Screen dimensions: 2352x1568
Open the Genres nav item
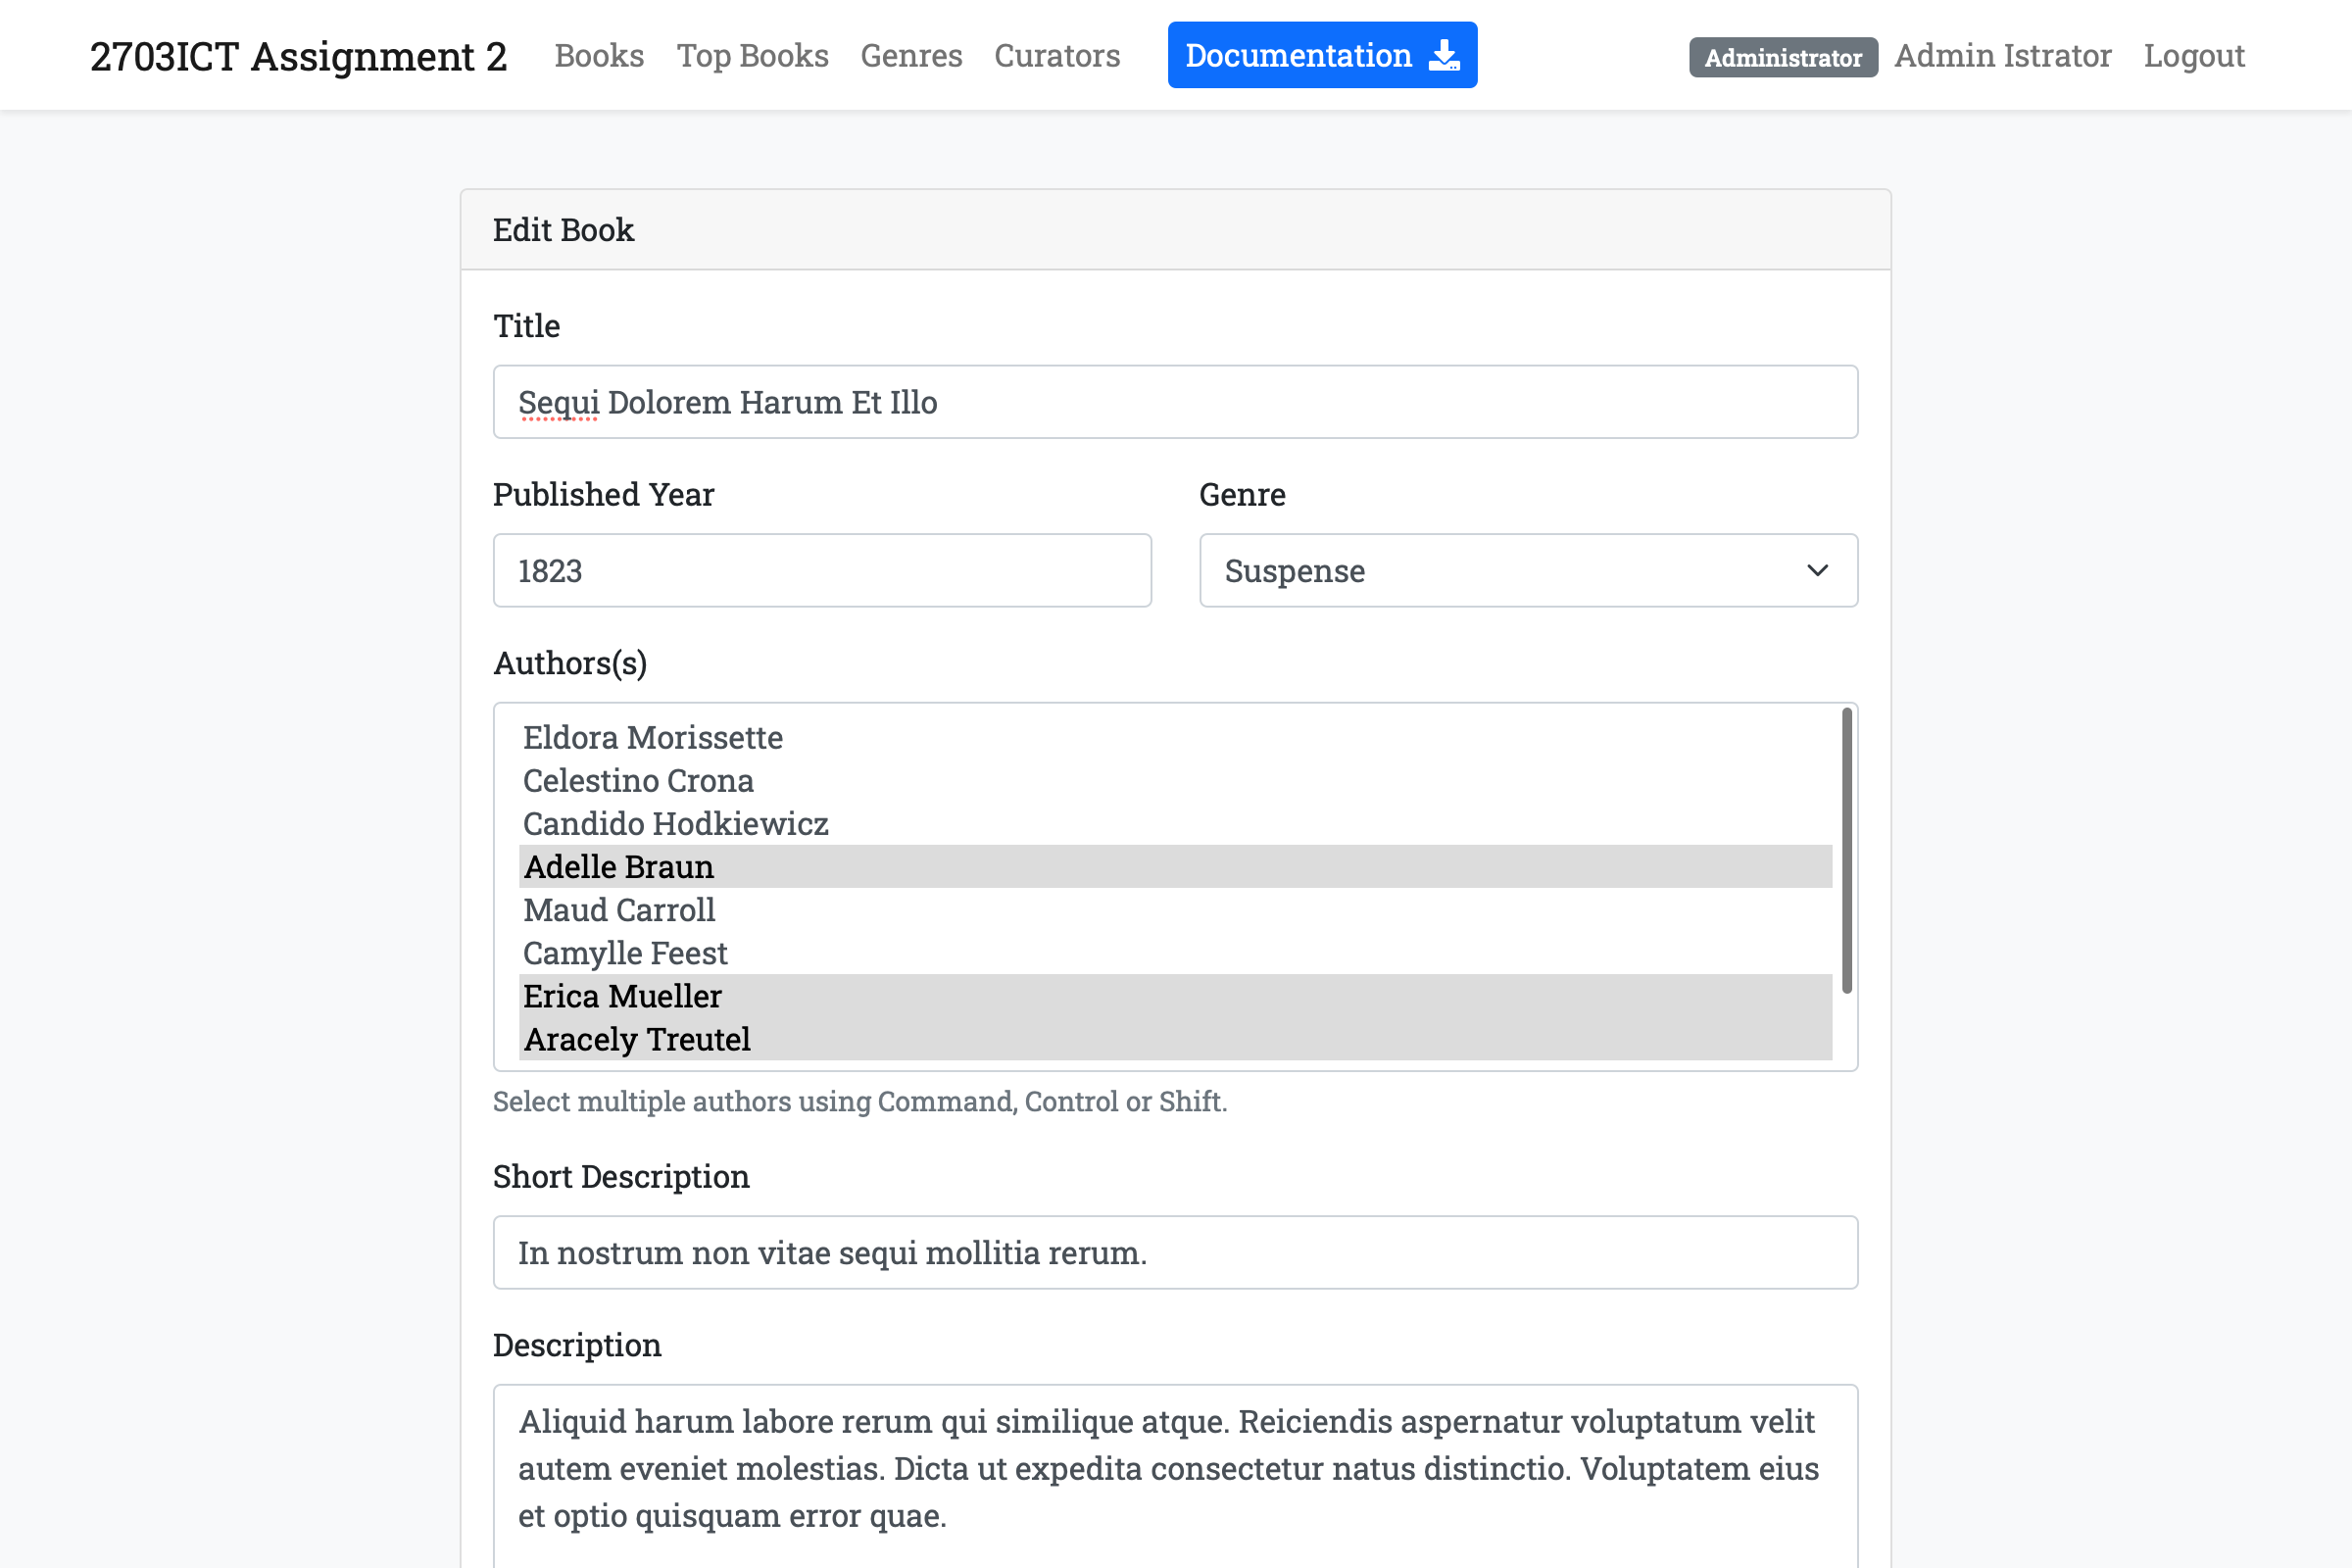[x=911, y=56]
